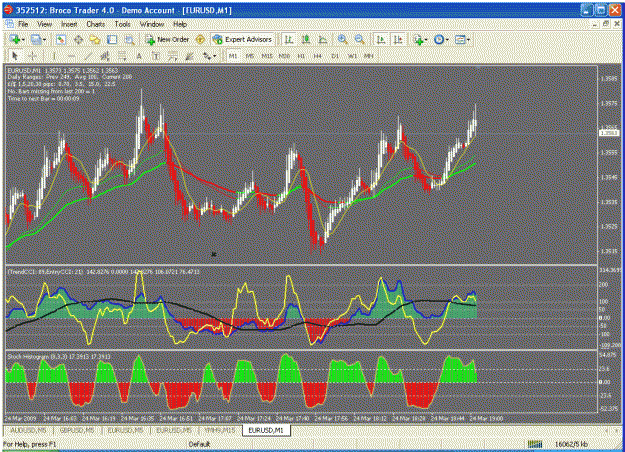Select the Equidistant Channel tool
Image resolution: width=625 pixels, height=452 pixels.
(x=105, y=56)
